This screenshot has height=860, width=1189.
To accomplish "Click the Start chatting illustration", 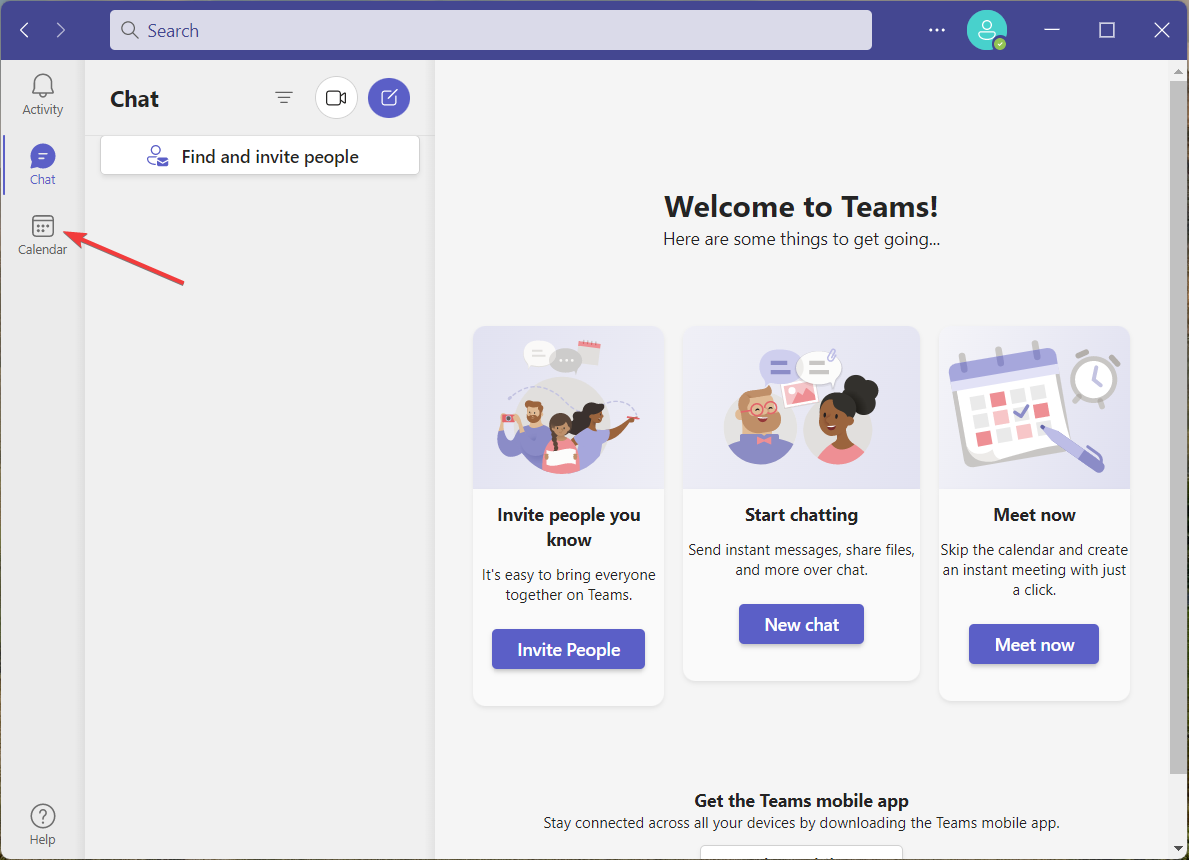I will (x=802, y=408).
